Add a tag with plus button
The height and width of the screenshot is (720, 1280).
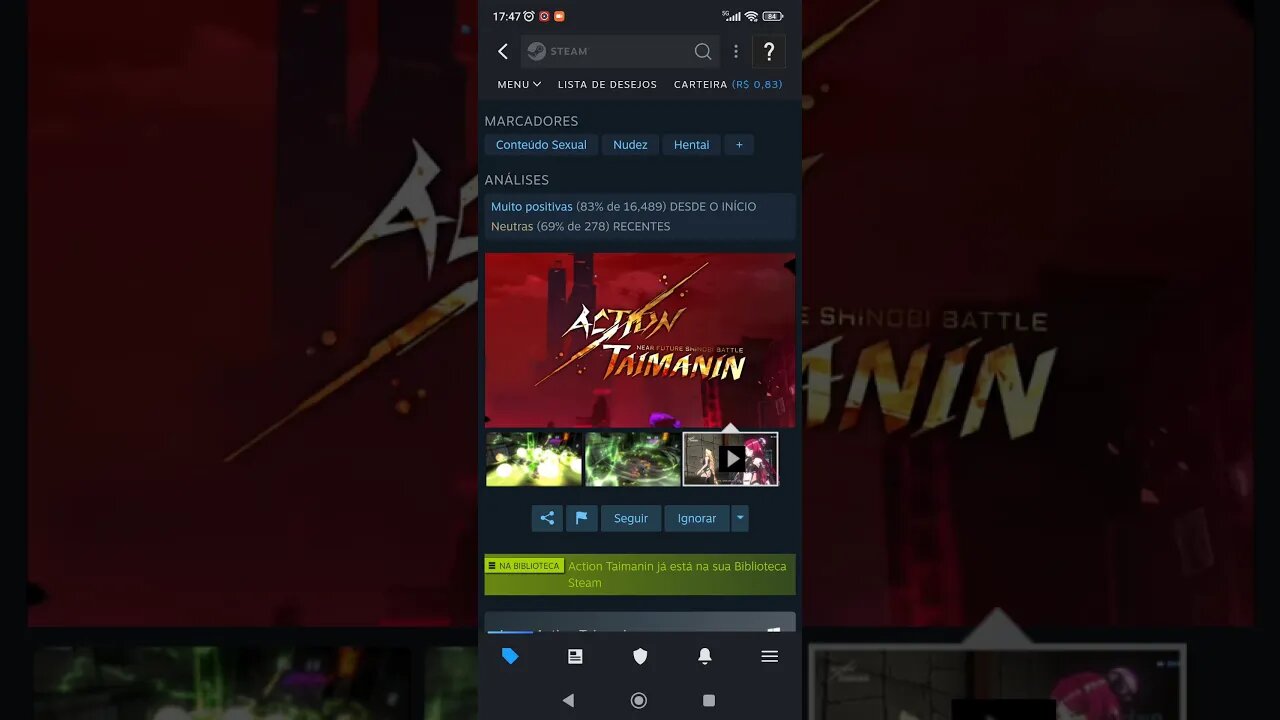[739, 145]
